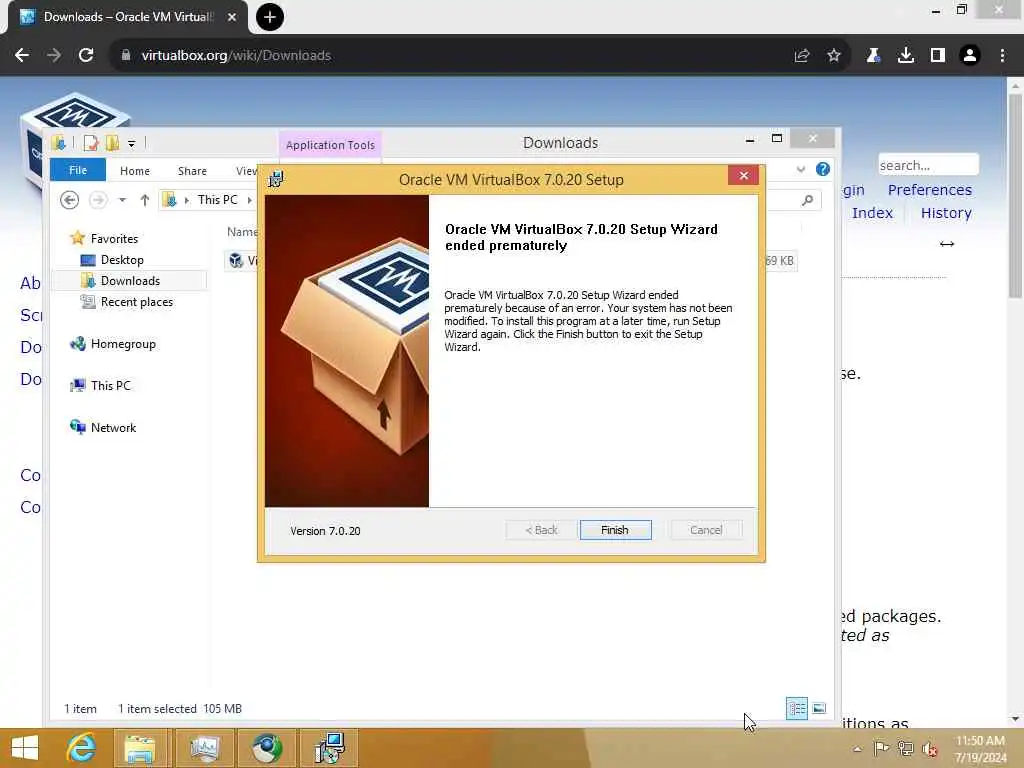Viewport: 1024px width, 768px height.
Task: Click the Name column header in Explorer
Action: tap(242, 232)
